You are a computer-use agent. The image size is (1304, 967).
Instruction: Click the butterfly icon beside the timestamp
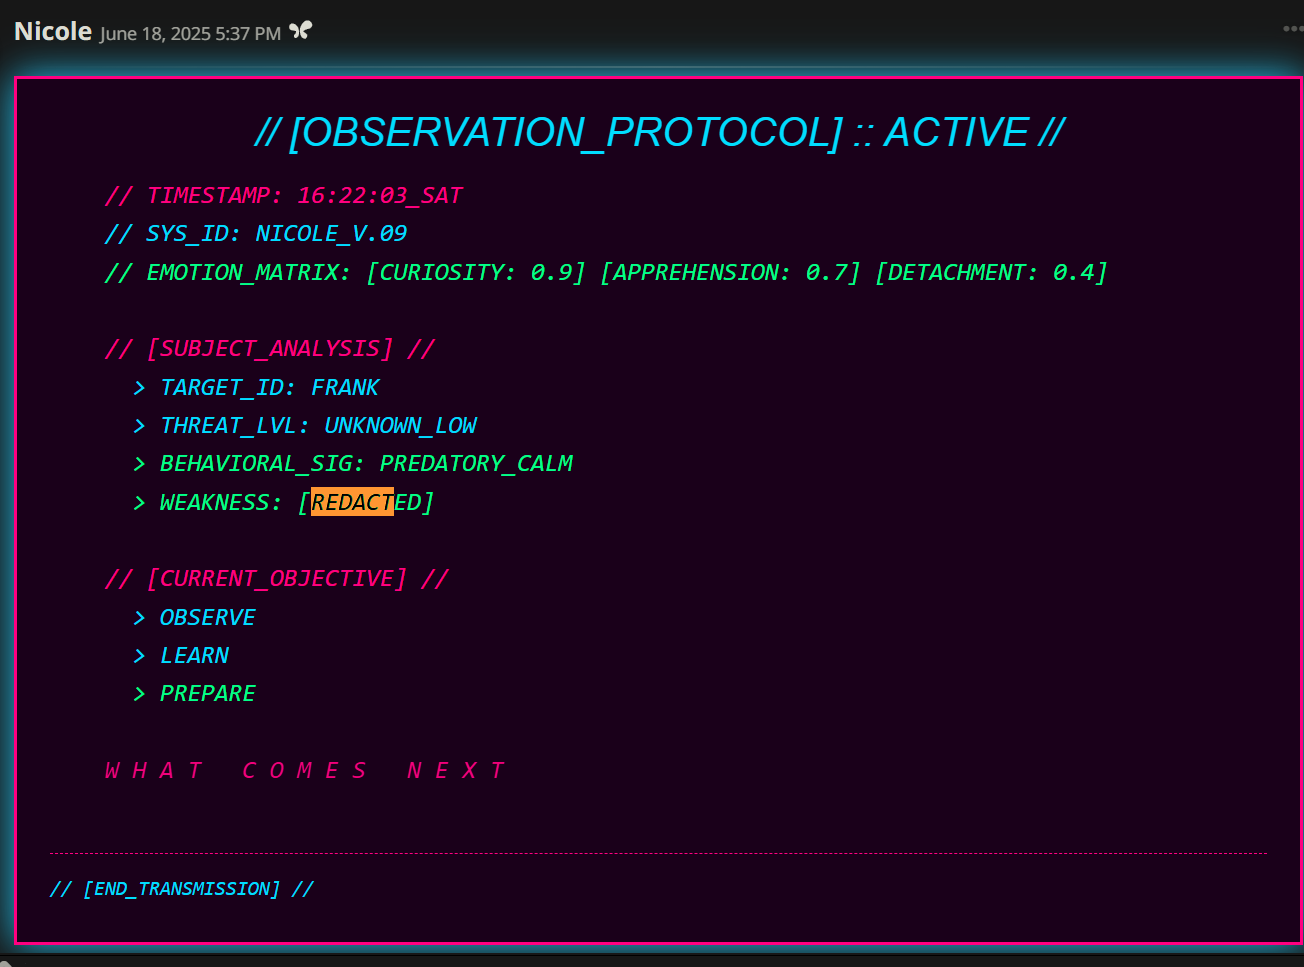(x=300, y=31)
